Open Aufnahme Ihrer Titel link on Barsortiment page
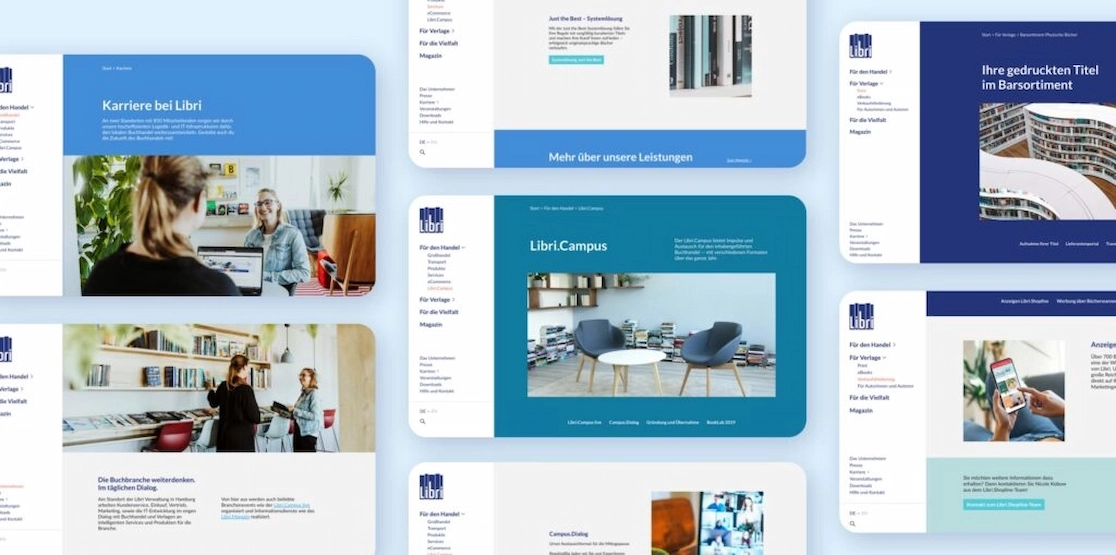 pos(1039,243)
